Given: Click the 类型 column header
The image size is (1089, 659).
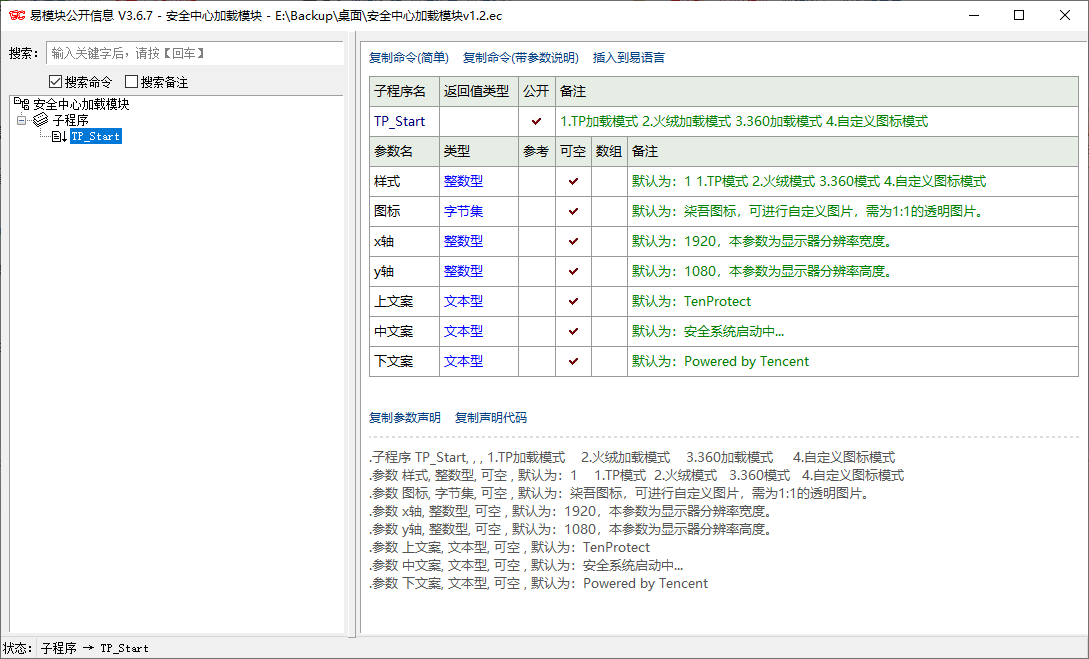Looking at the screenshot, I should coord(479,151).
